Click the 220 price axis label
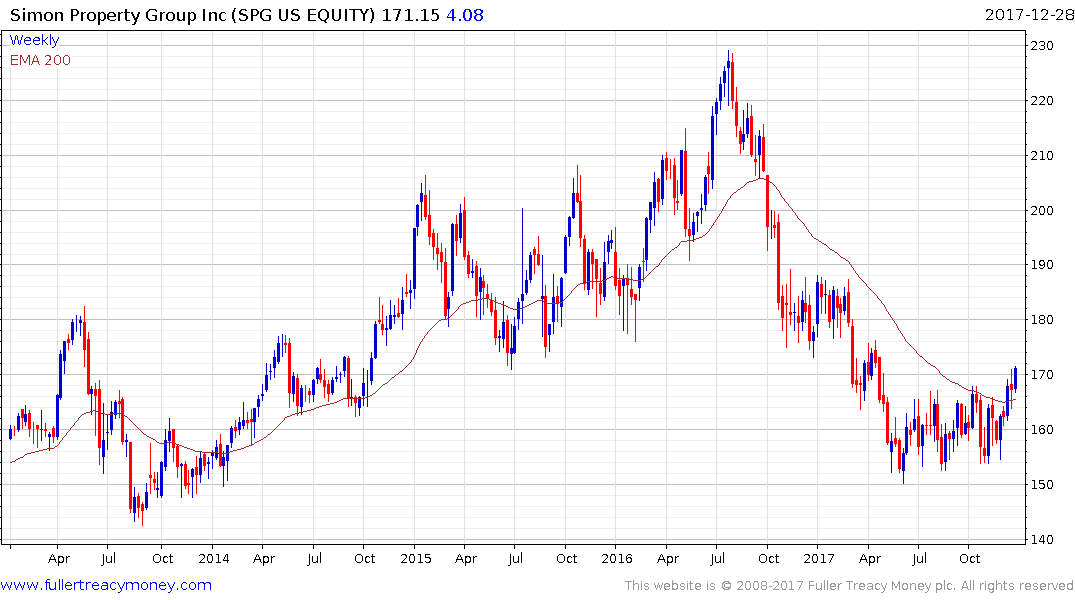The image size is (1075, 600). coord(1041,101)
